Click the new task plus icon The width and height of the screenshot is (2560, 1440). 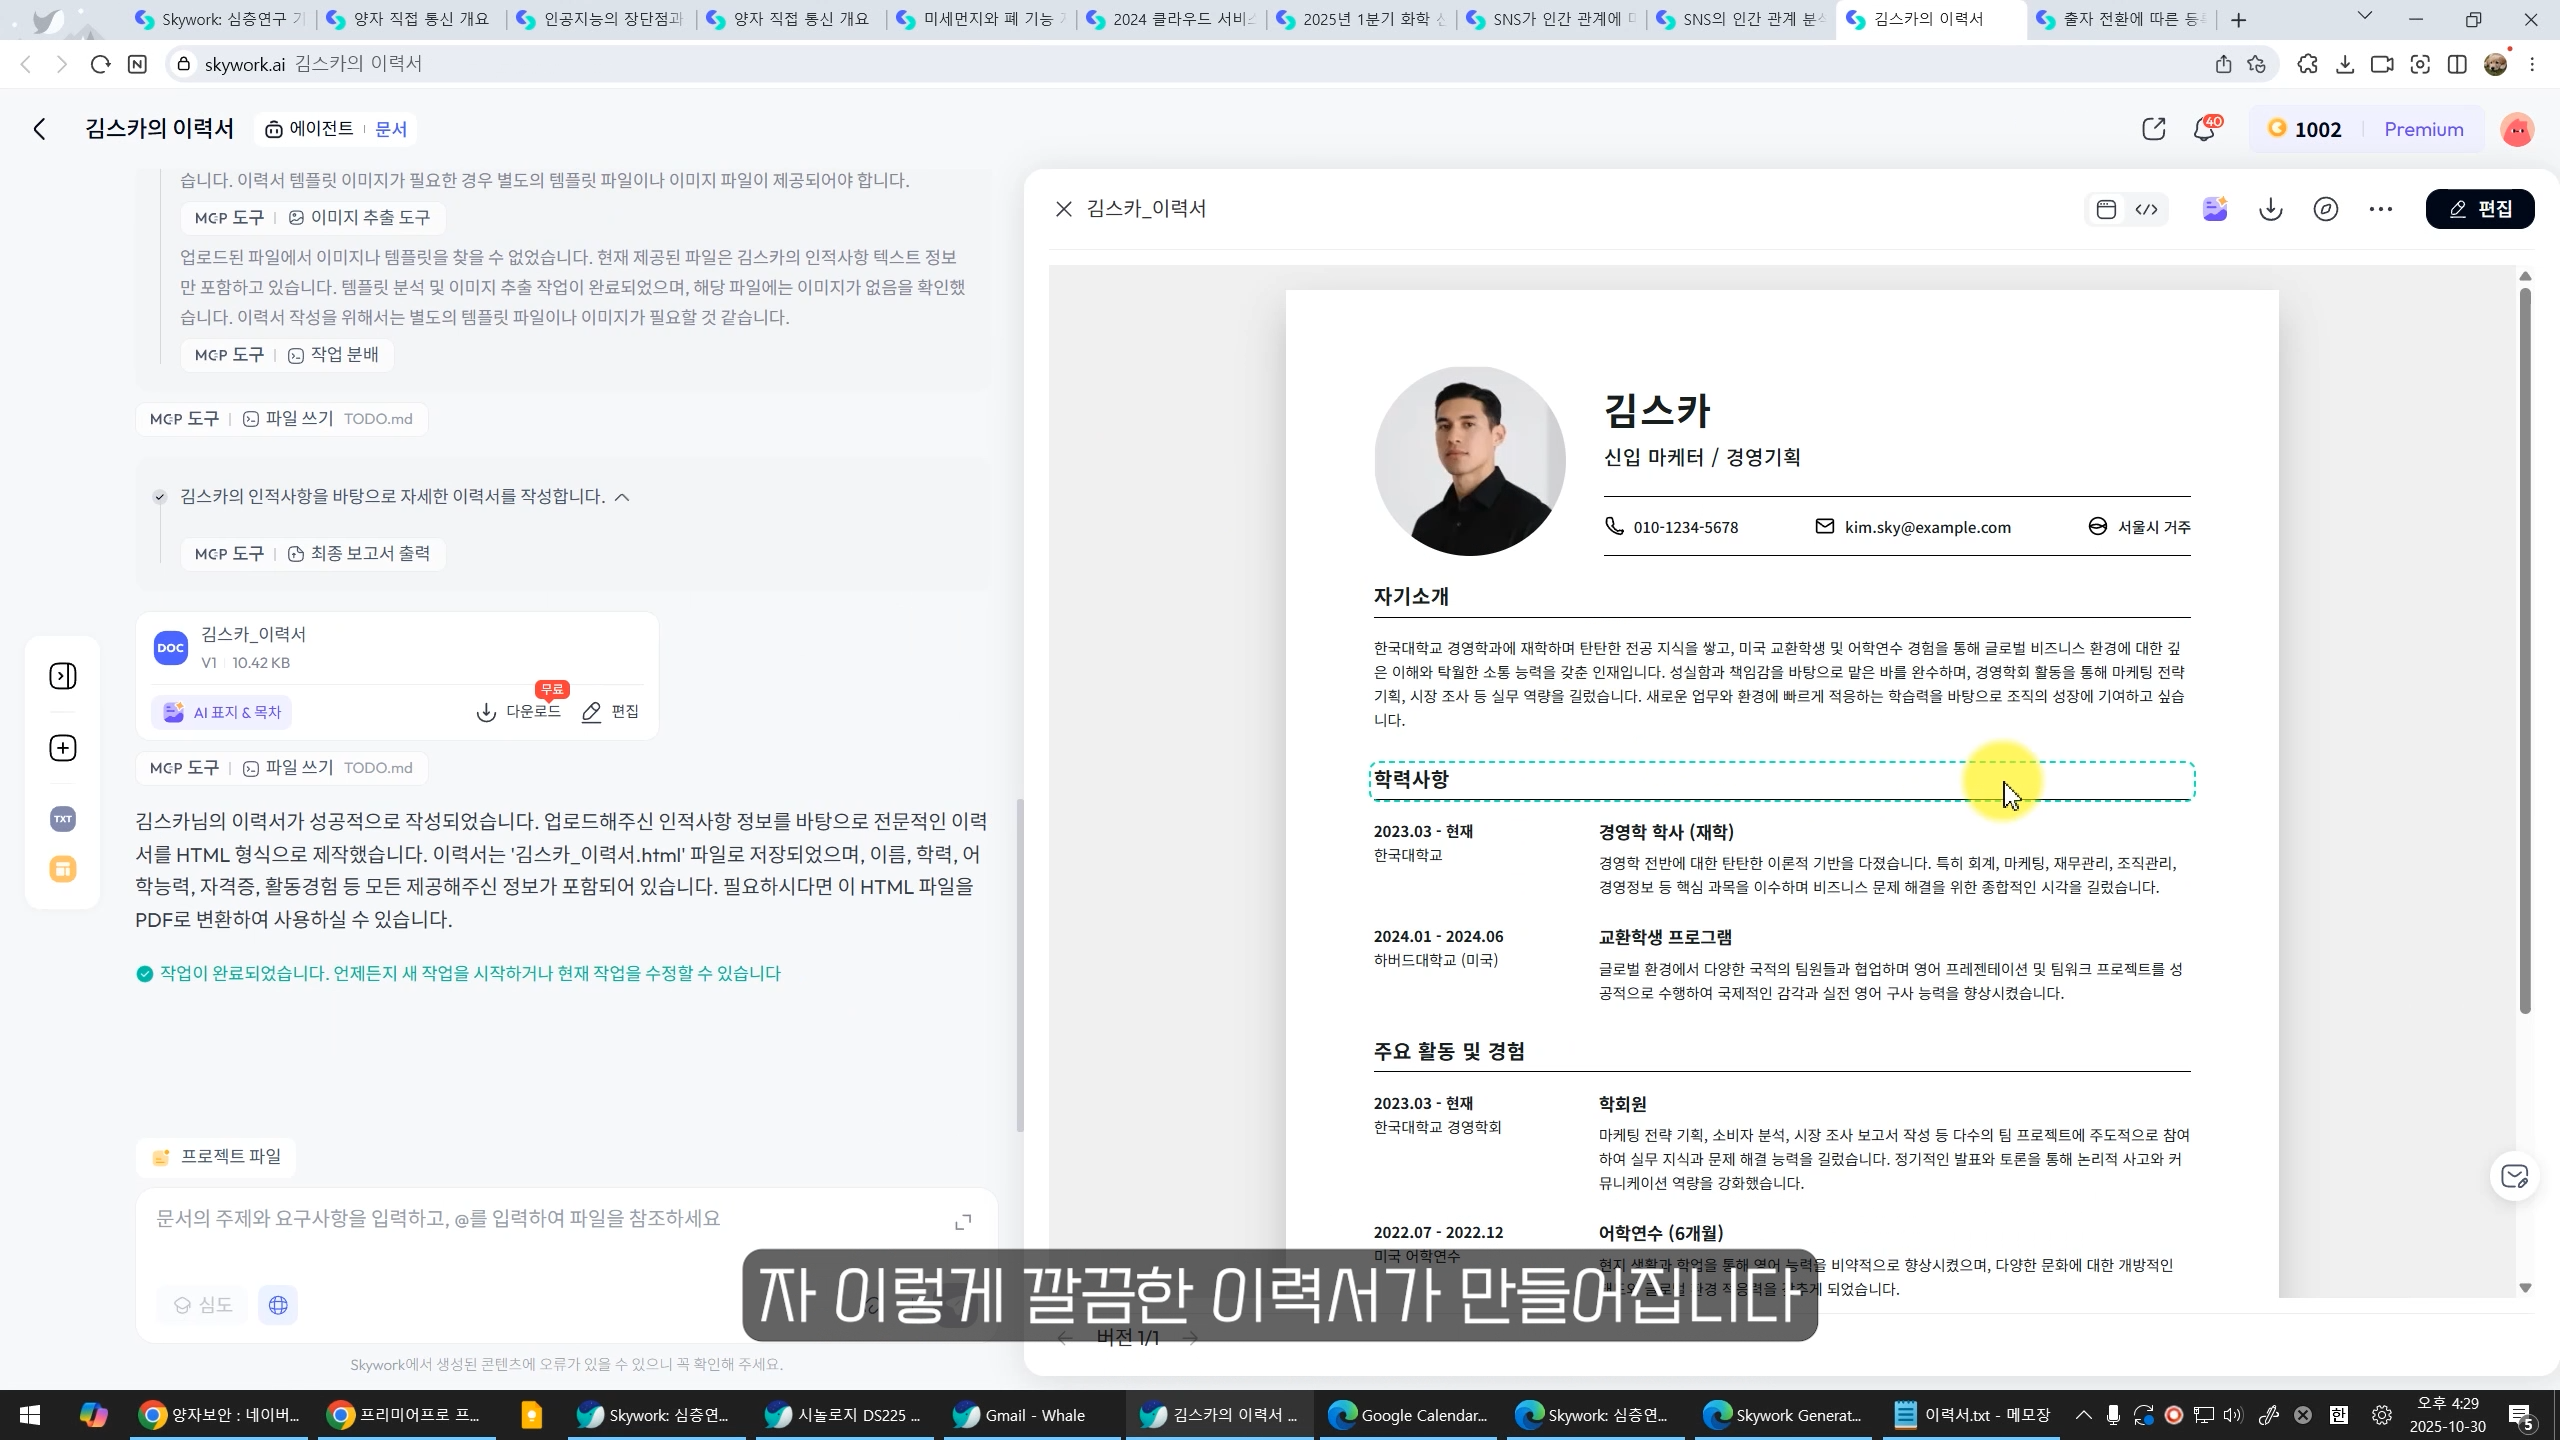[62, 748]
